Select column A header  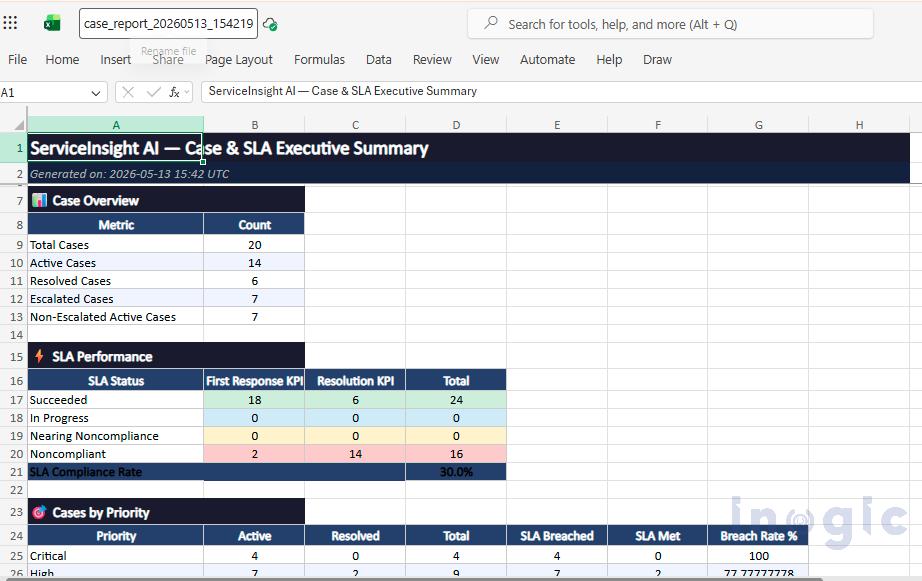point(116,125)
